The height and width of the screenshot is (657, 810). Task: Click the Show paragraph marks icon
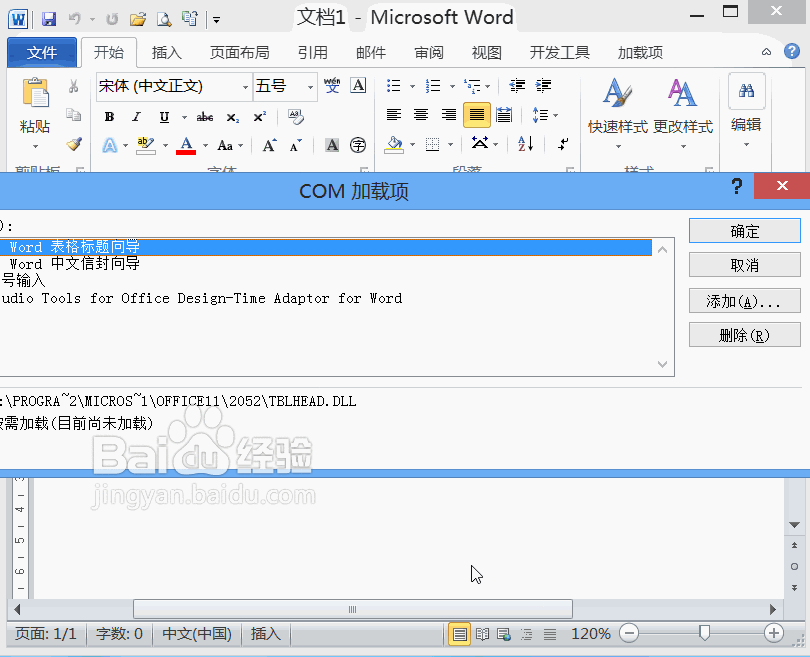pos(563,144)
